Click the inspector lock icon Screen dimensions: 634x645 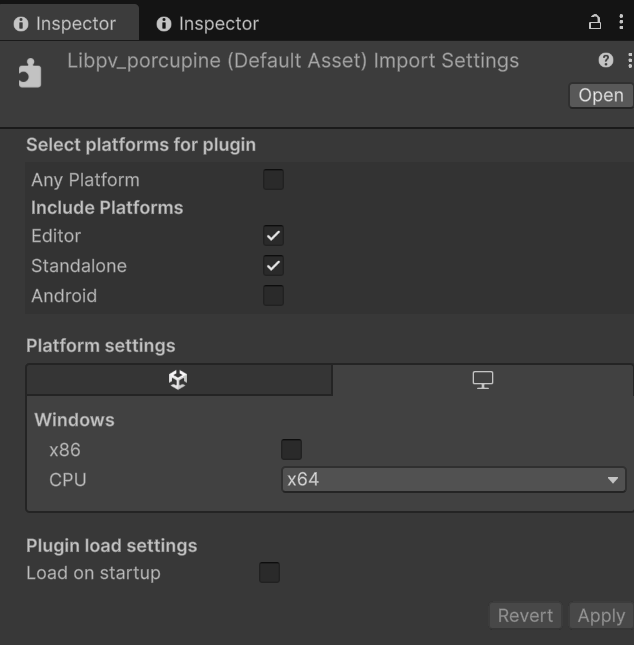click(x=595, y=22)
